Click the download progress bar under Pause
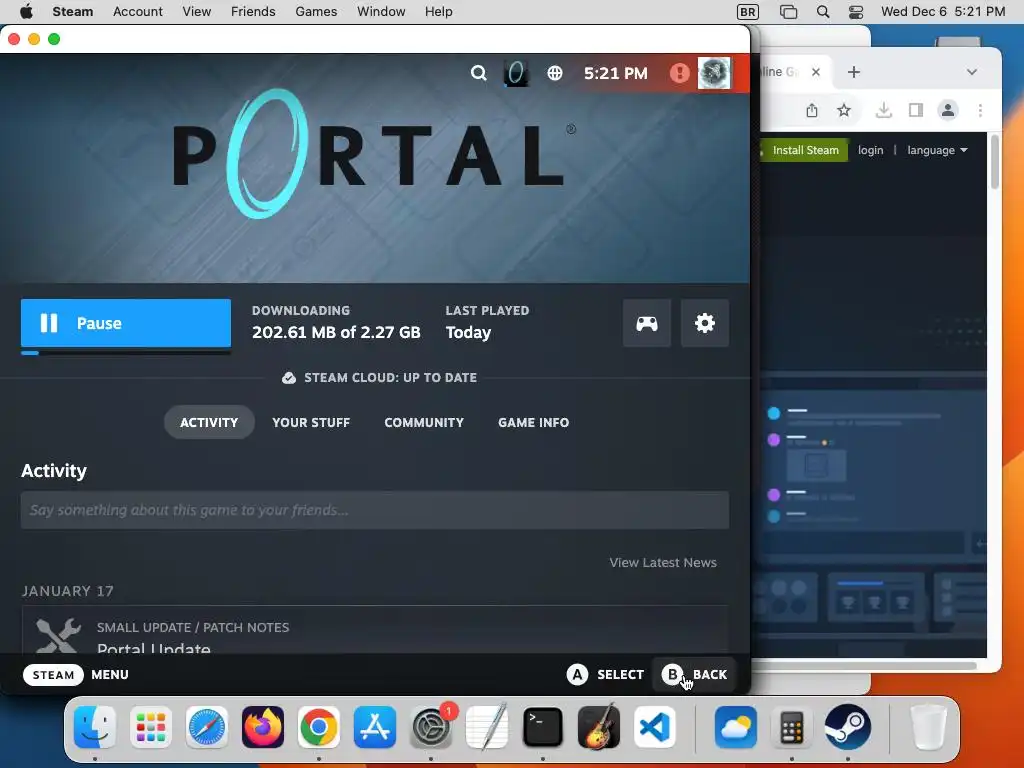Screen dimensions: 1024x768 point(125,353)
